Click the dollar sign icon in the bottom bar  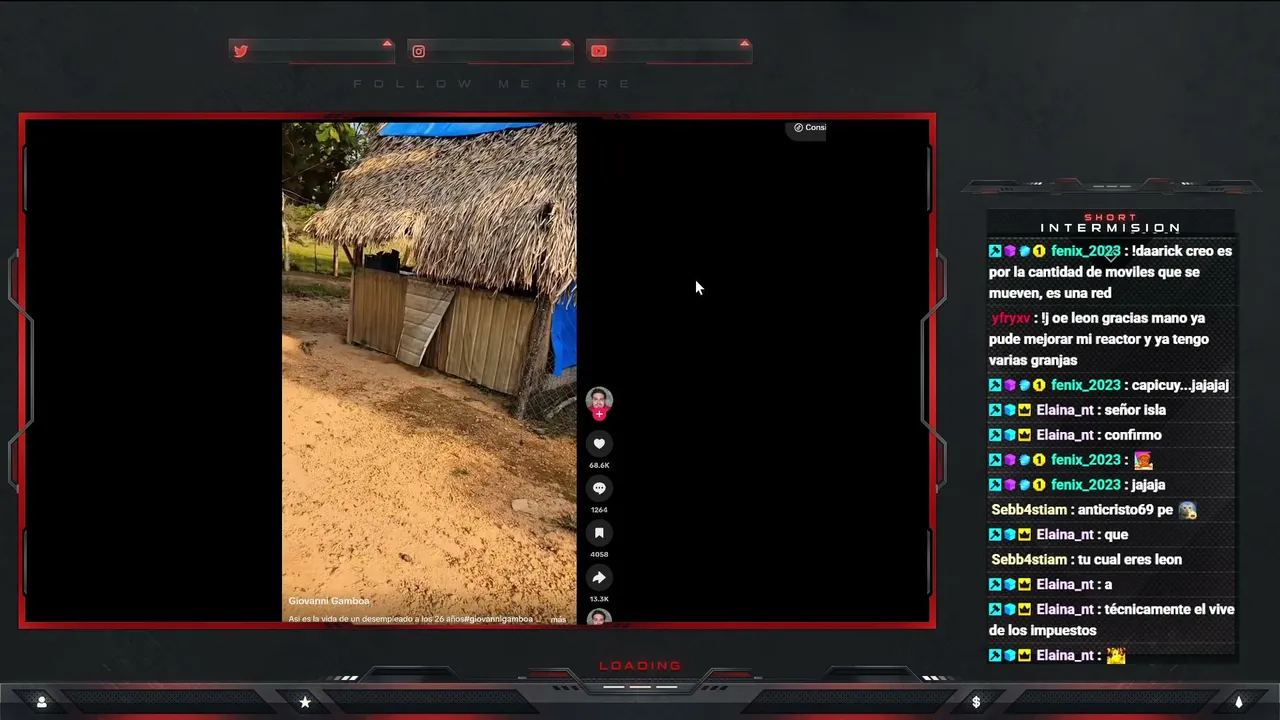(x=976, y=702)
